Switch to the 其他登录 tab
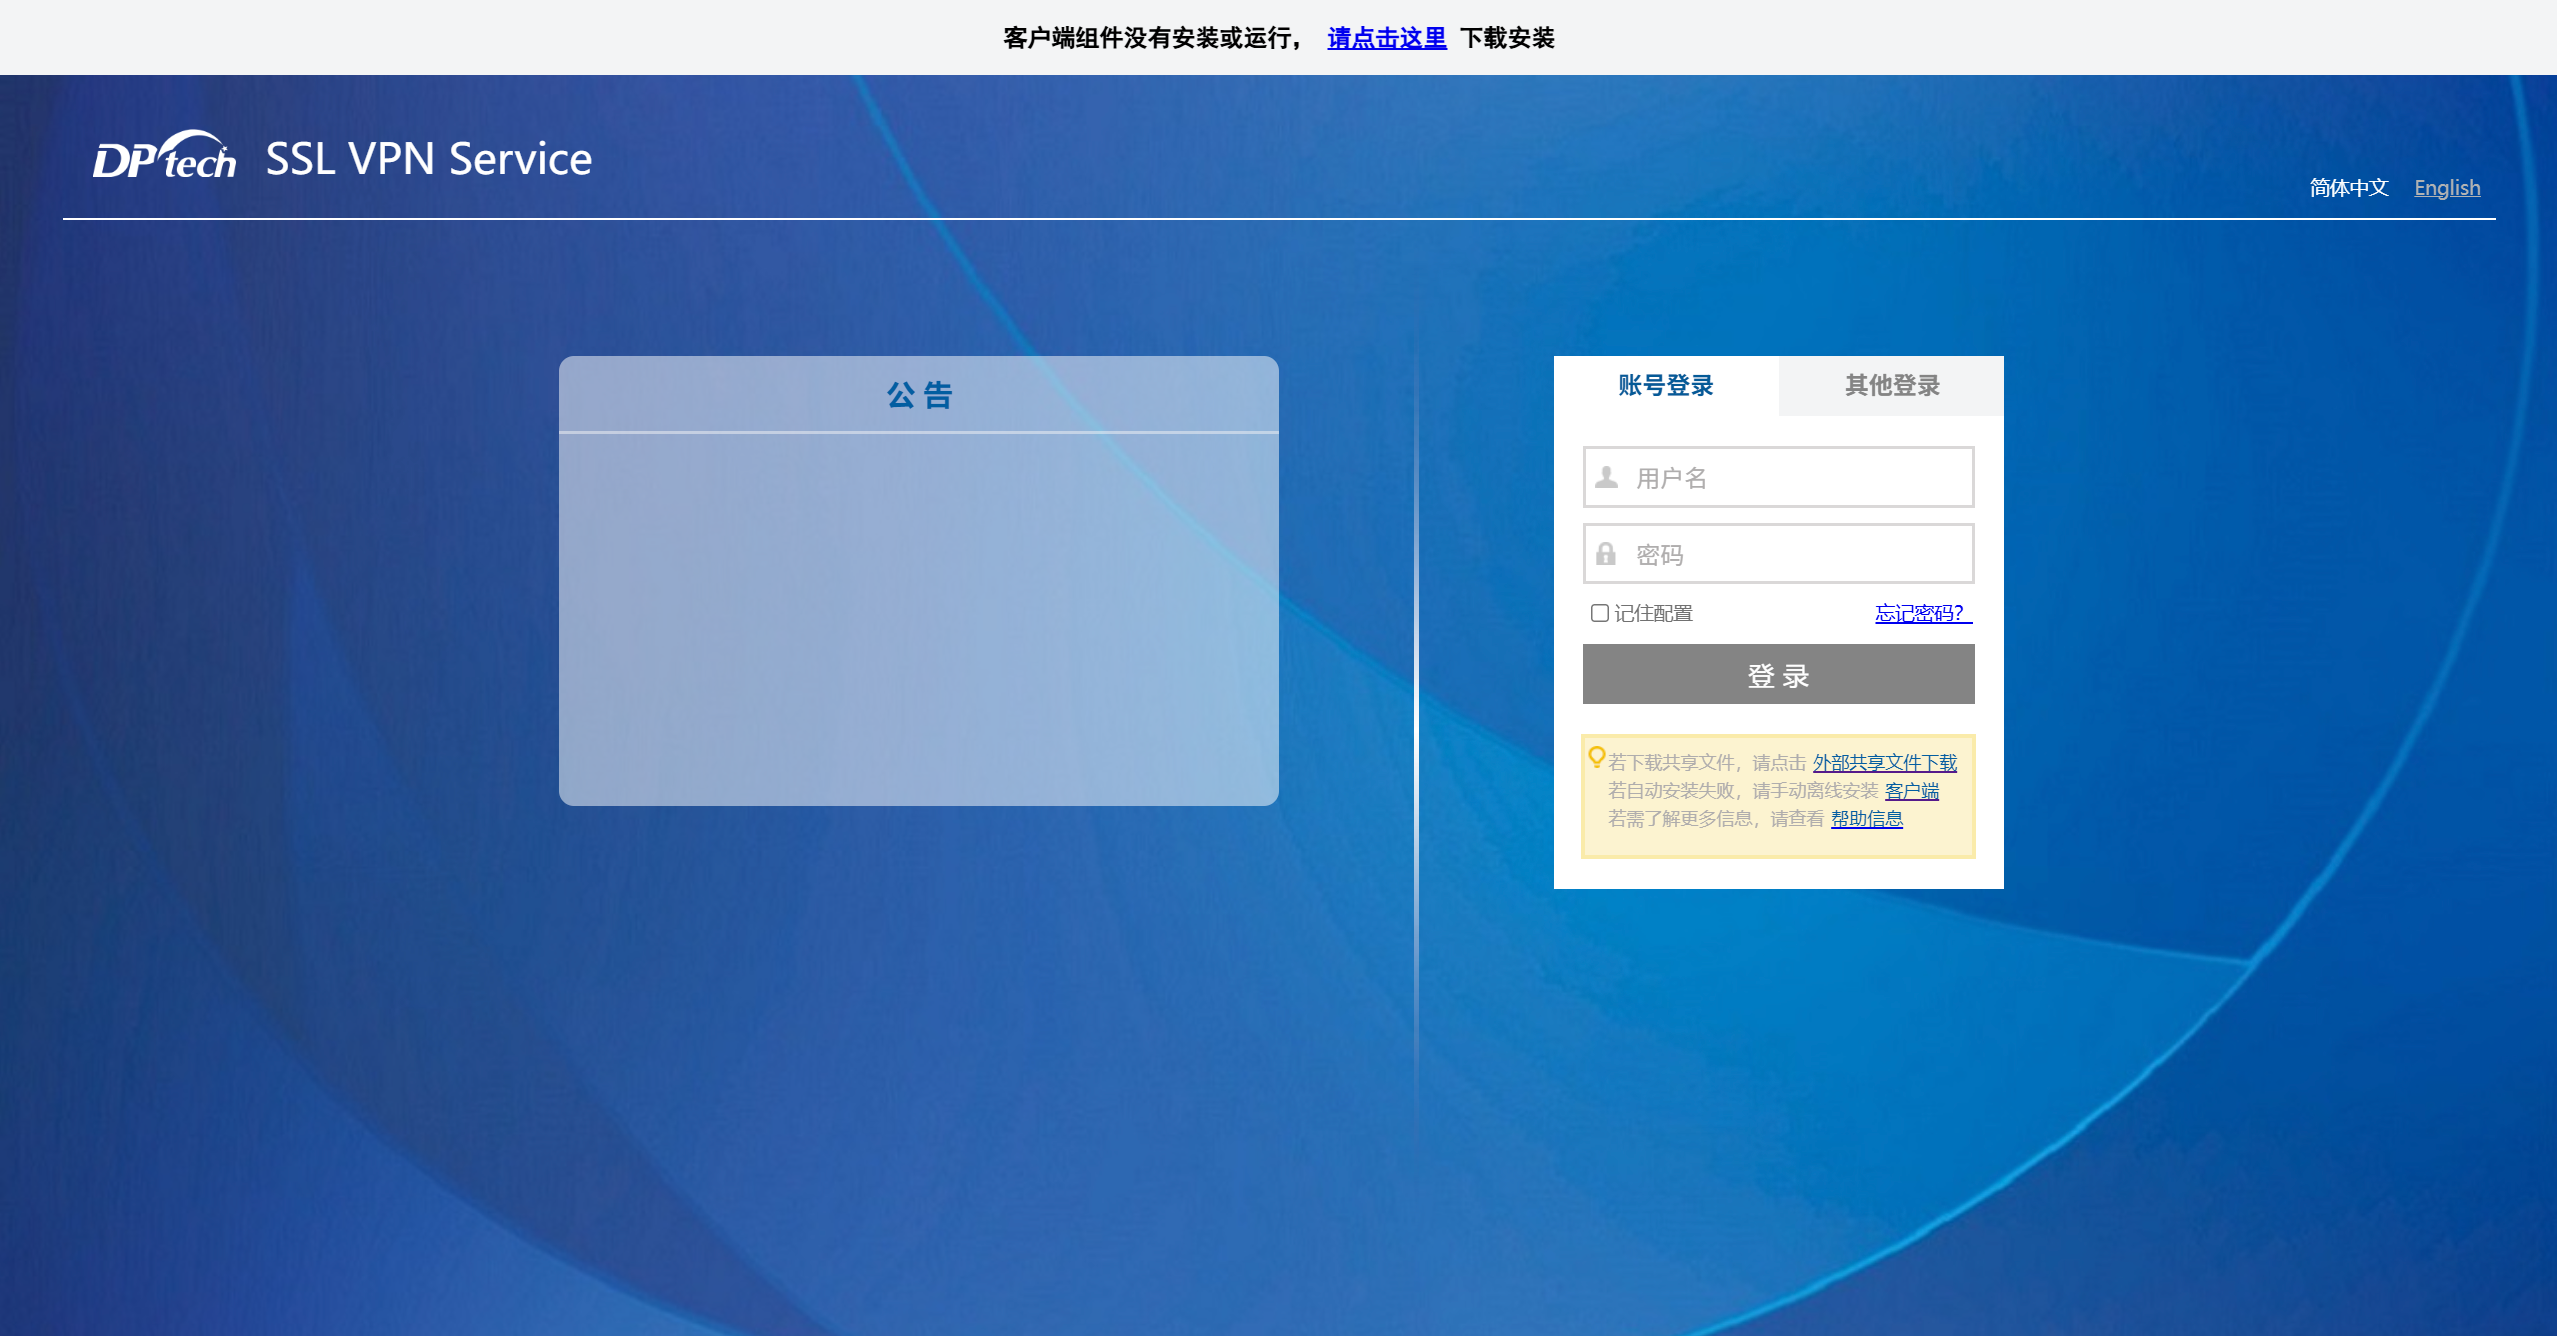The width and height of the screenshot is (2557, 1336). [x=1891, y=386]
